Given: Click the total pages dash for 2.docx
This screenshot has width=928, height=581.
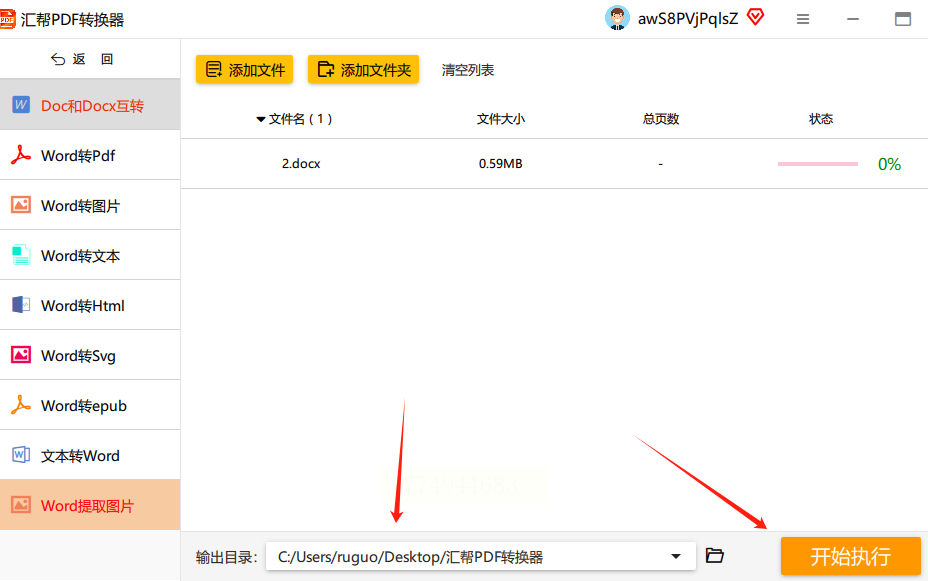Looking at the screenshot, I should click(660, 164).
